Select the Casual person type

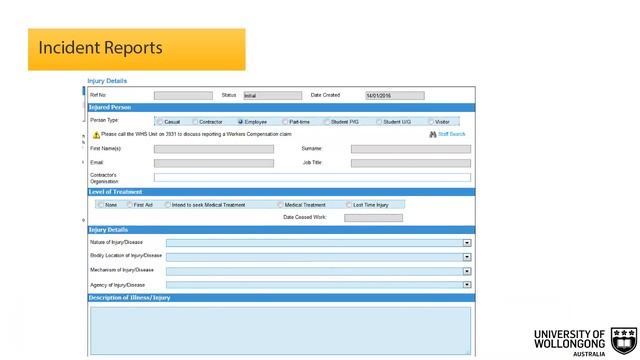coord(160,122)
